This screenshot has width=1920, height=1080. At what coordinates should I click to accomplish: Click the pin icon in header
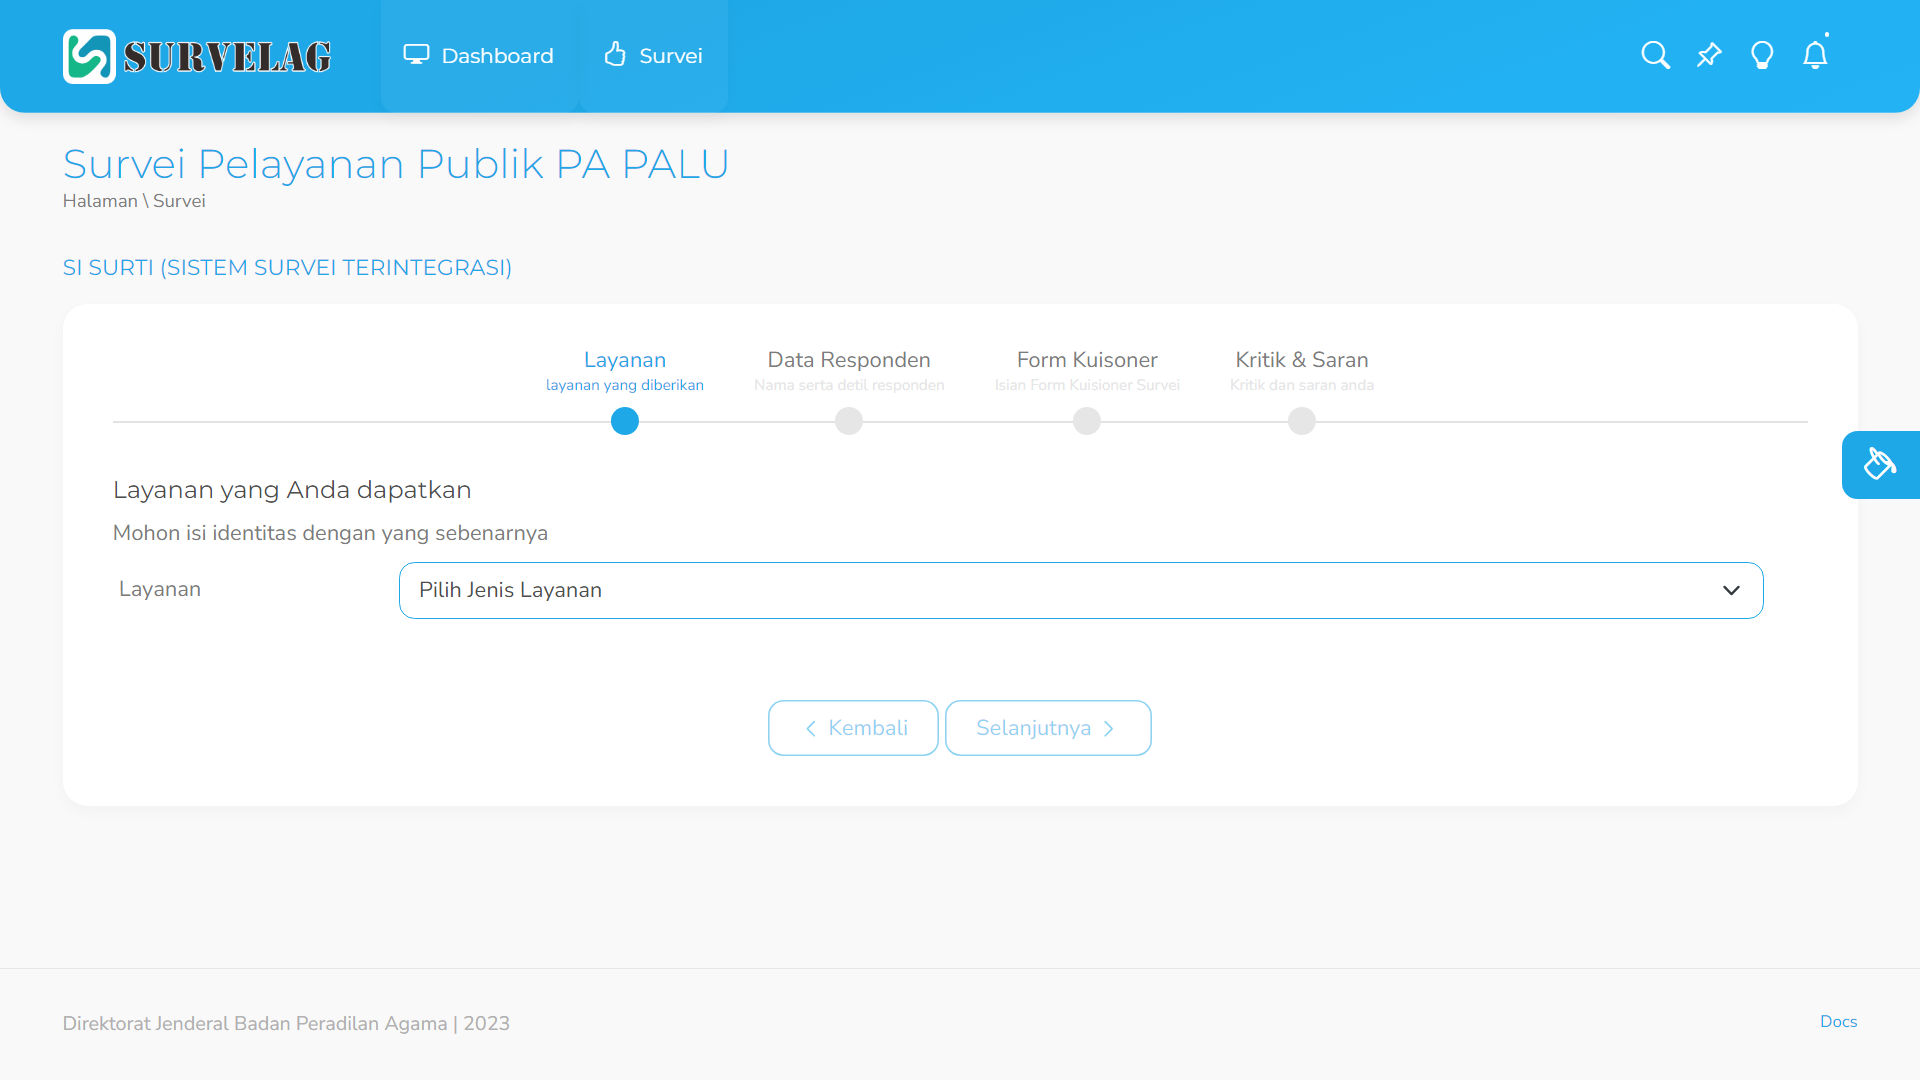(1709, 55)
